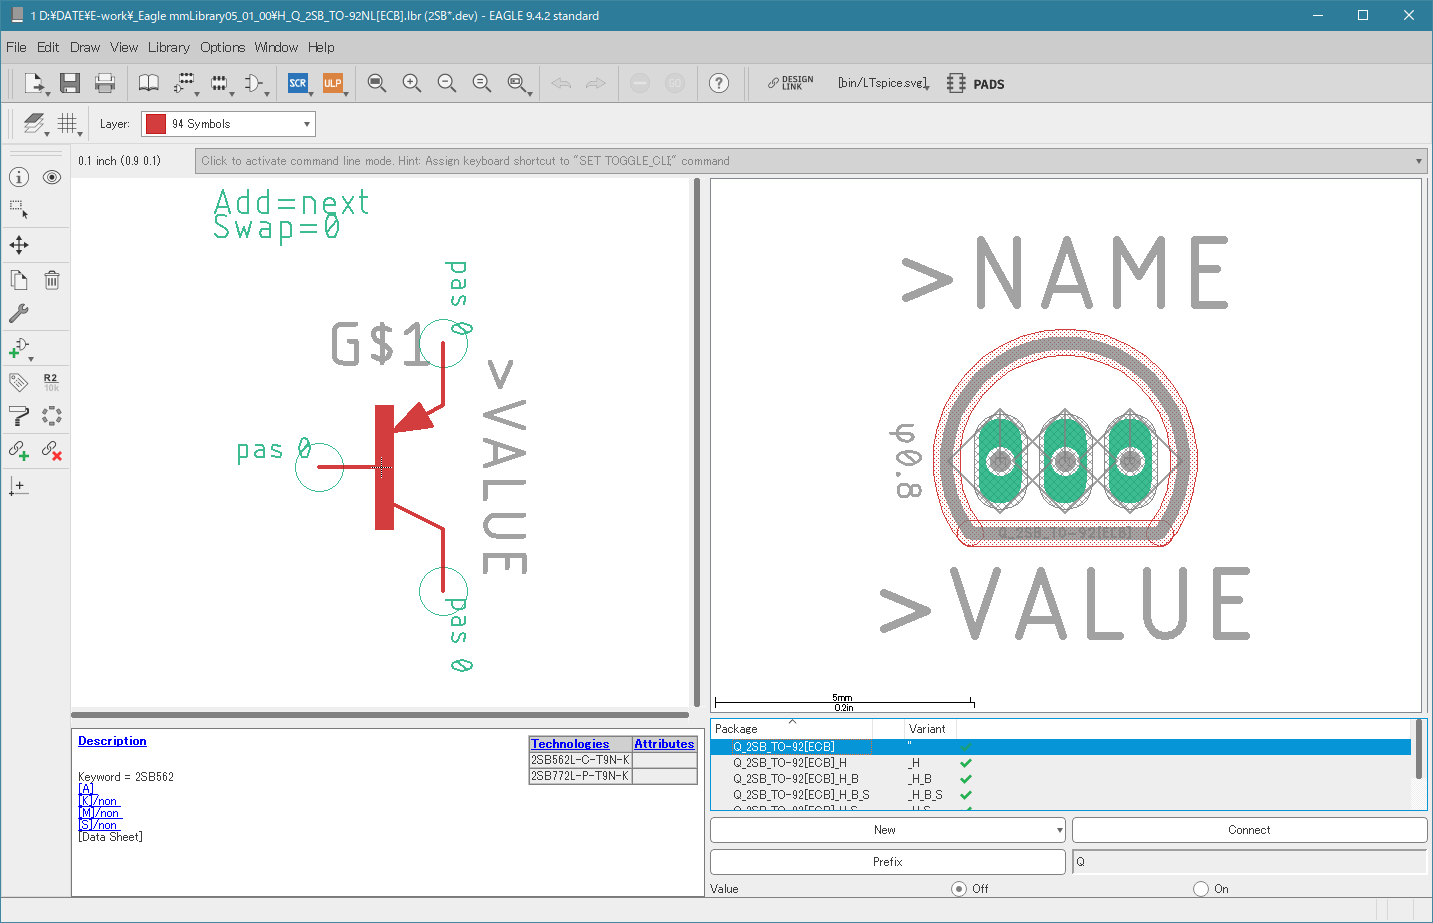
Task: Select the Value On radio button
Action: coord(1201,888)
